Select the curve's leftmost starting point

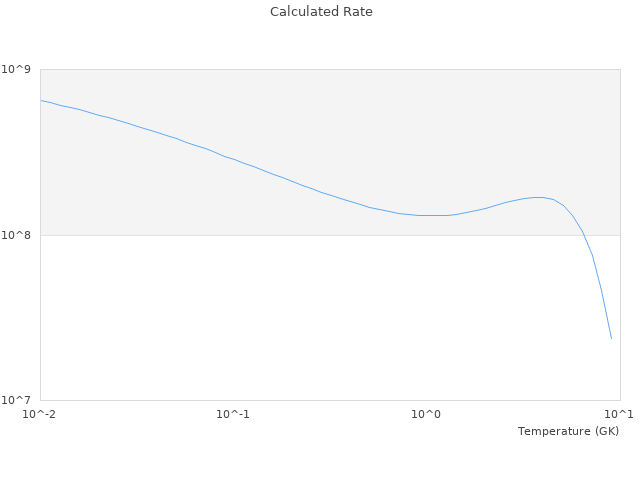tap(41, 100)
